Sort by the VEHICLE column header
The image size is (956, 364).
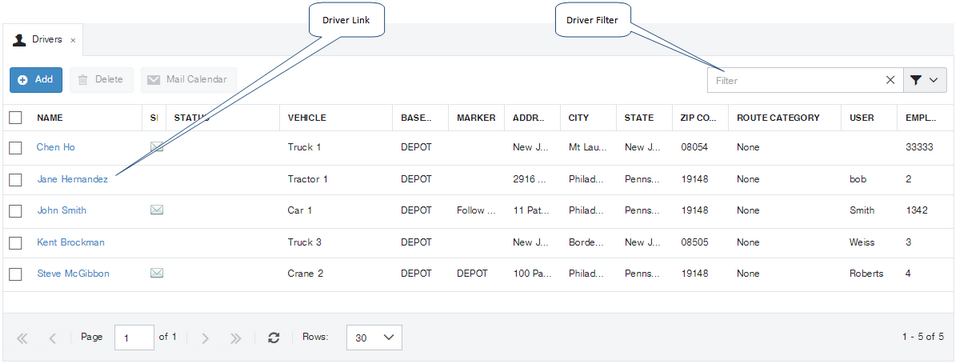(x=307, y=118)
